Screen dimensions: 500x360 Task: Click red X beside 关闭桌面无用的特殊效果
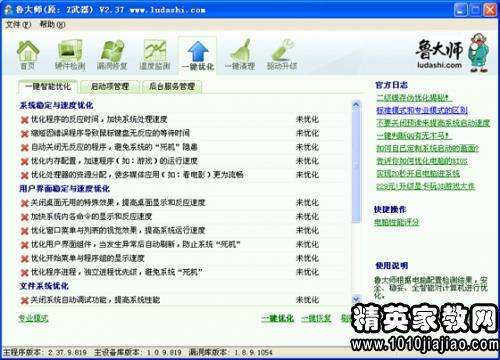coord(24,203)
